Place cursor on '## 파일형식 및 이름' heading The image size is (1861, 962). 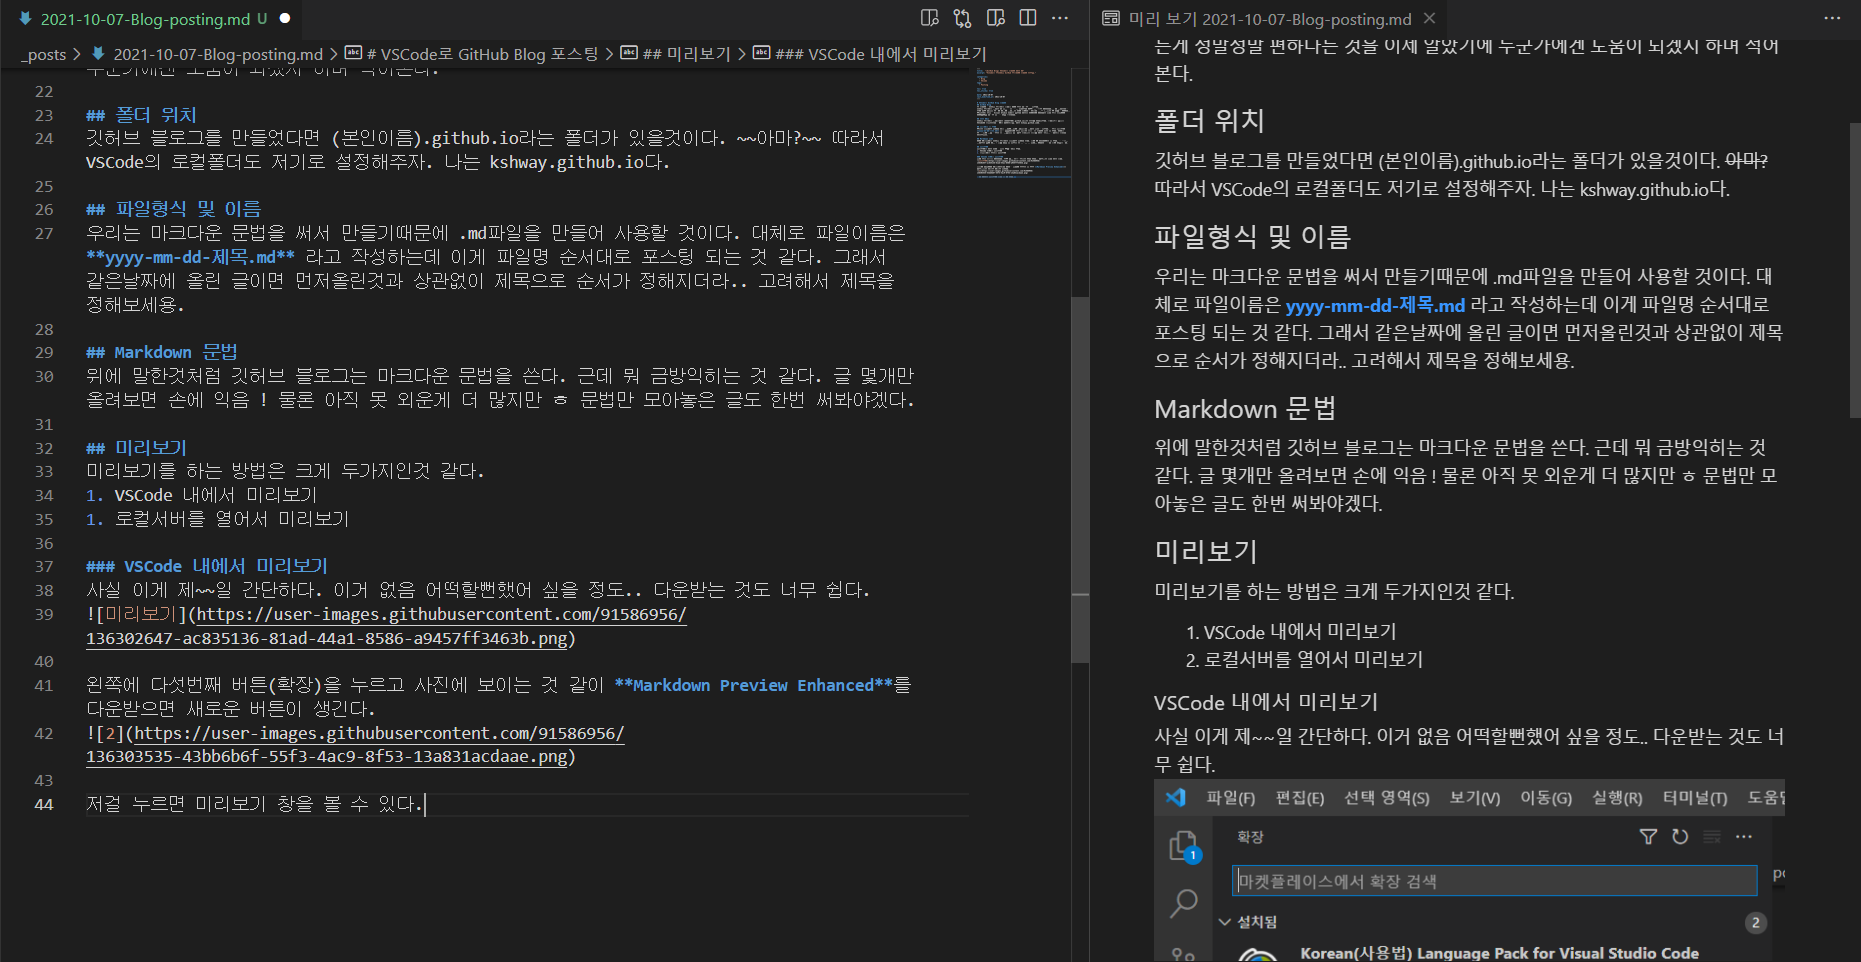tap(174, 209)
